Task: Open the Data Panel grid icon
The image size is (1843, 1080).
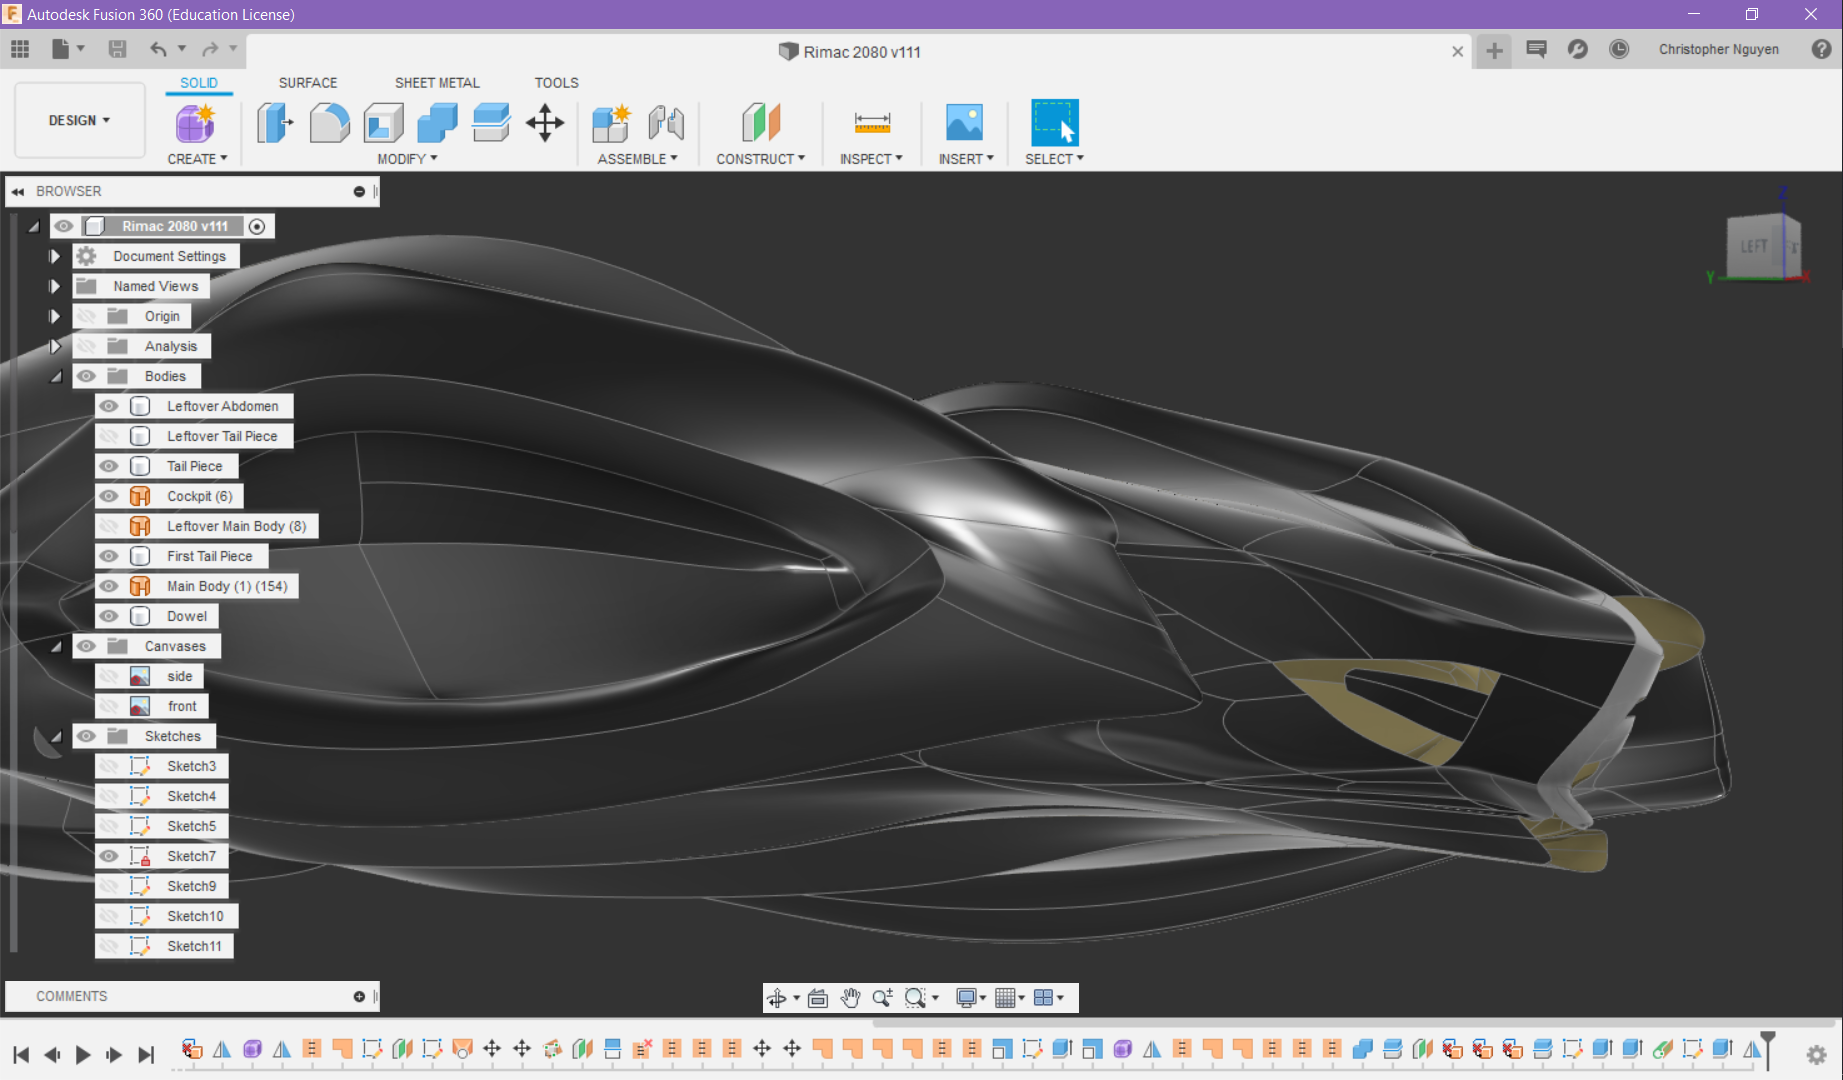Action: [x=20, y=49]
